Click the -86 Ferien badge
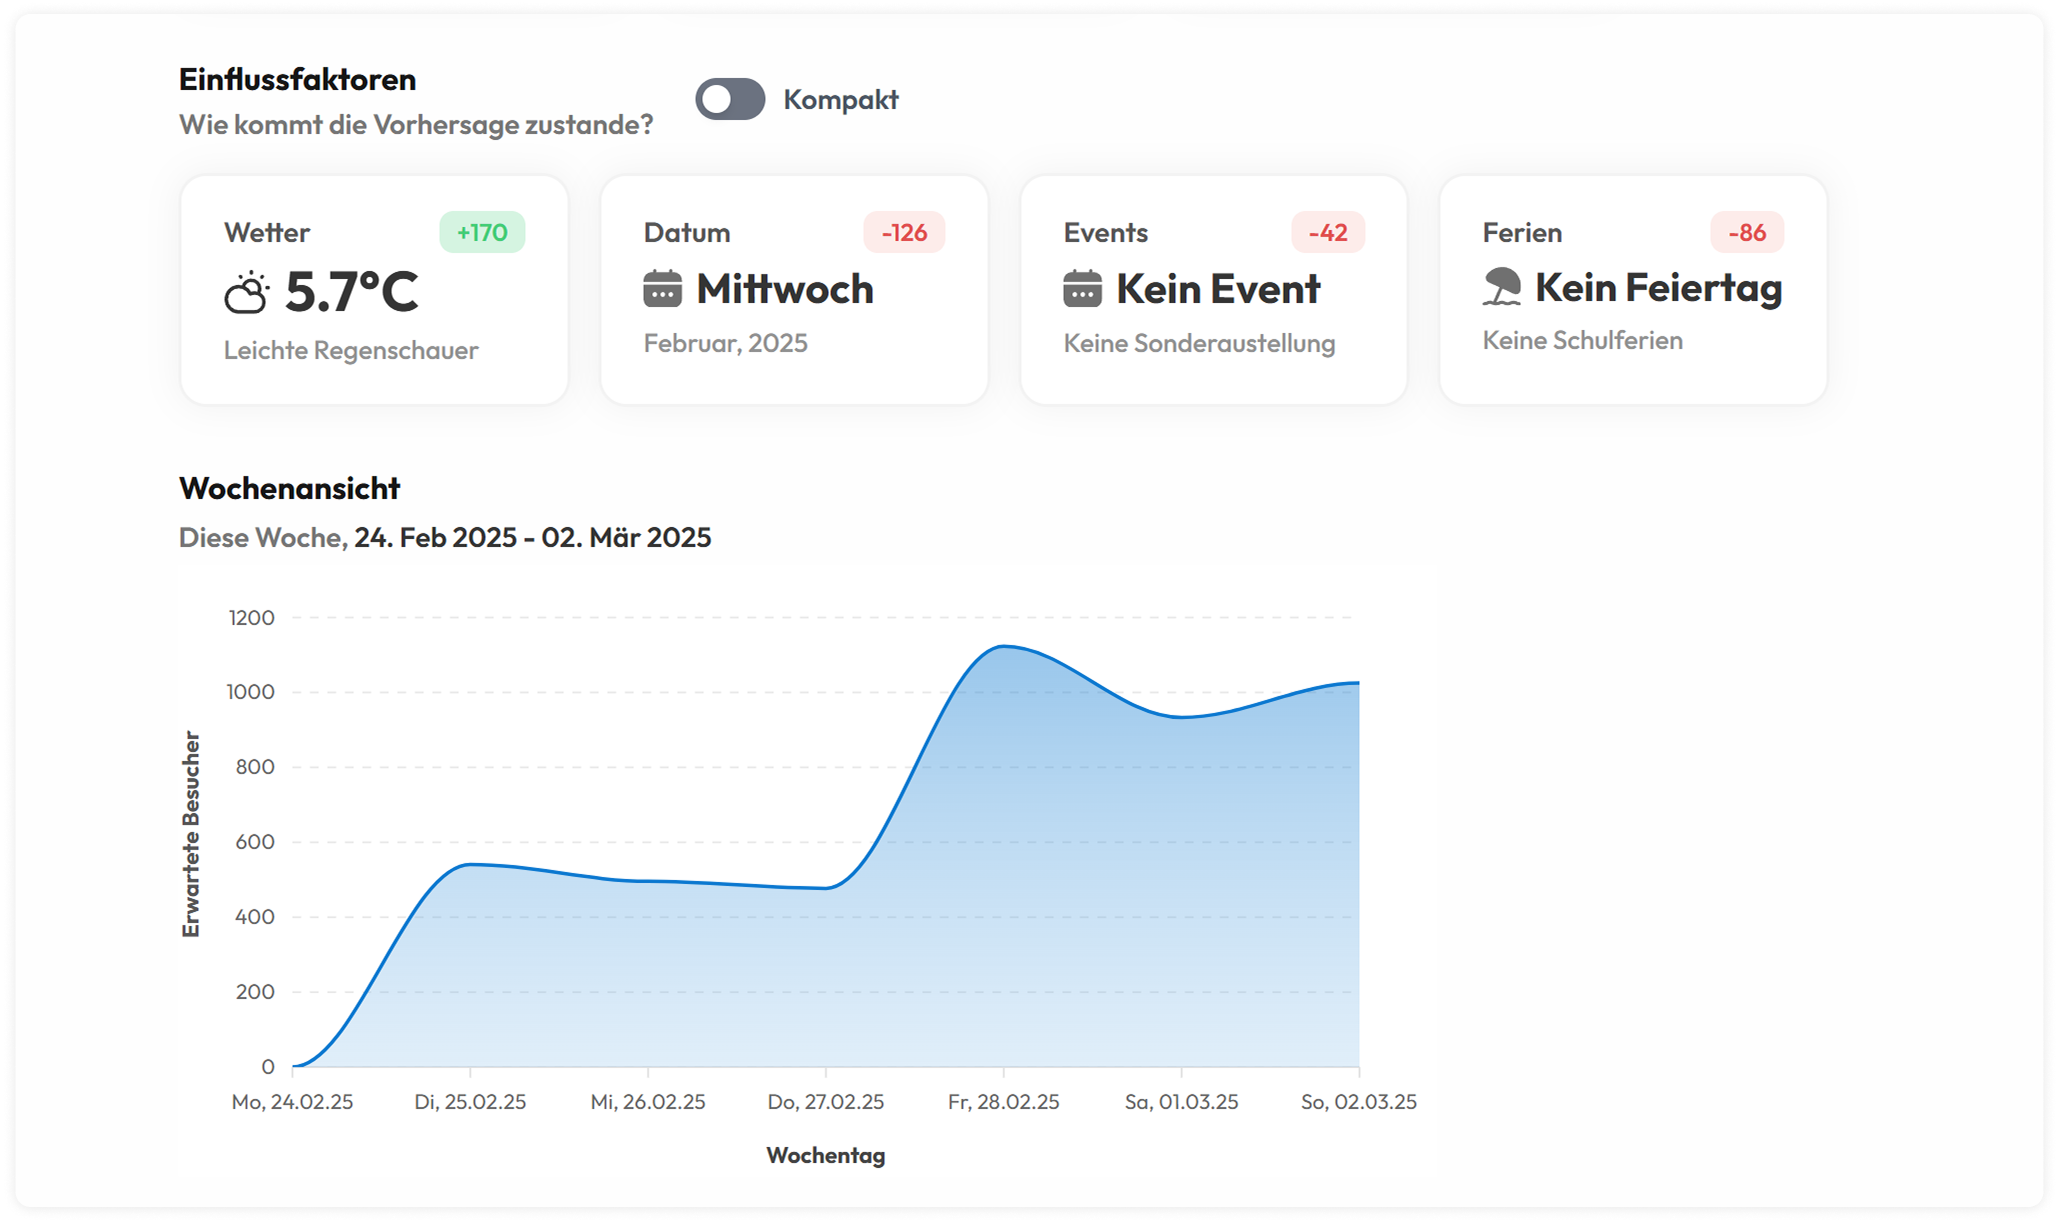This screenshot has height=1223, width=2059. tap(1746, 232)
